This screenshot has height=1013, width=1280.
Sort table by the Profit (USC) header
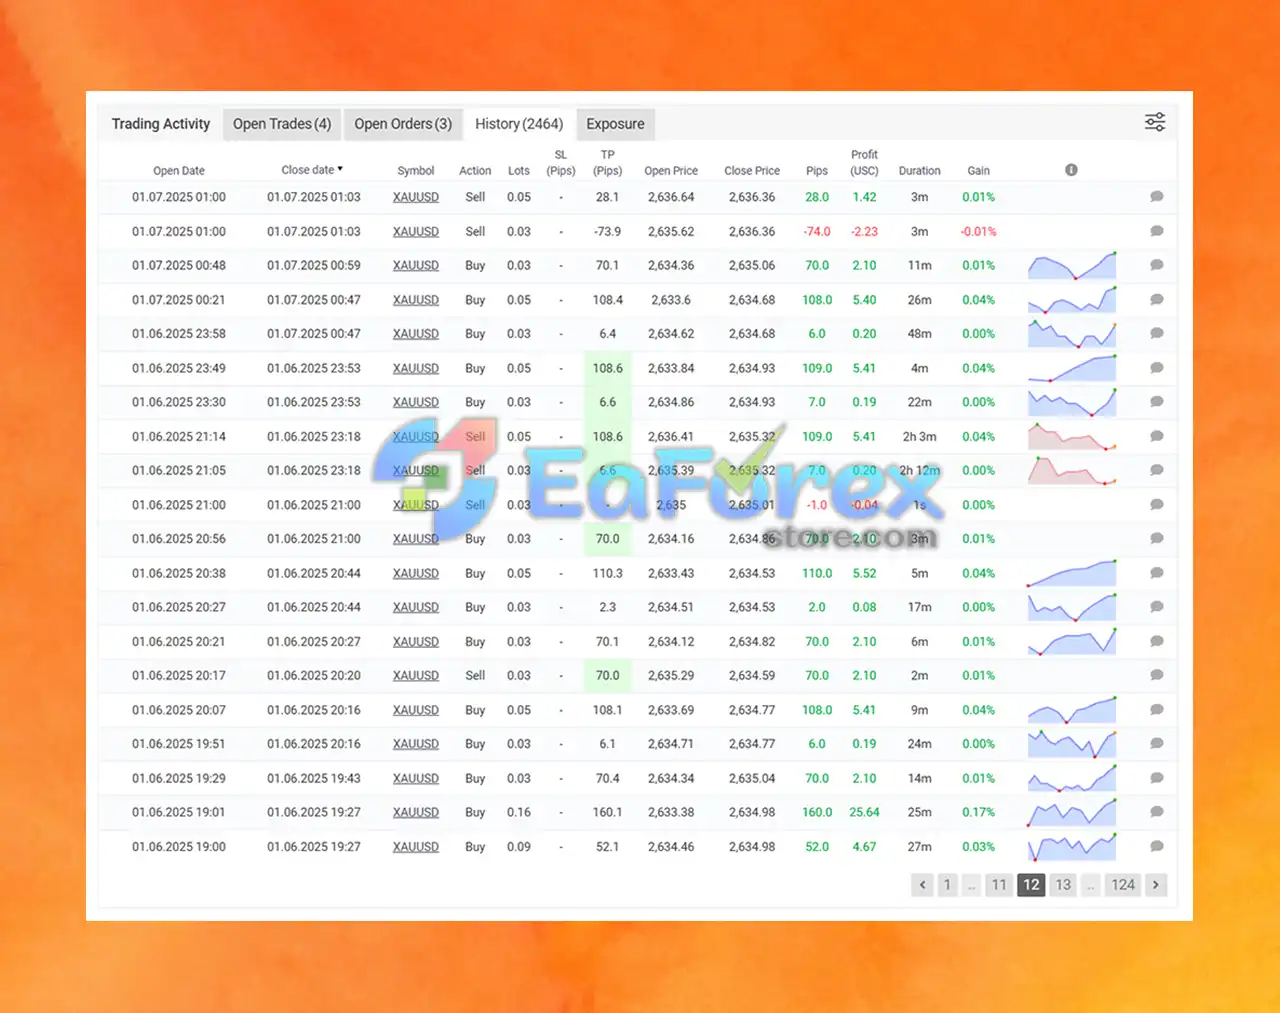click(864, 163)
